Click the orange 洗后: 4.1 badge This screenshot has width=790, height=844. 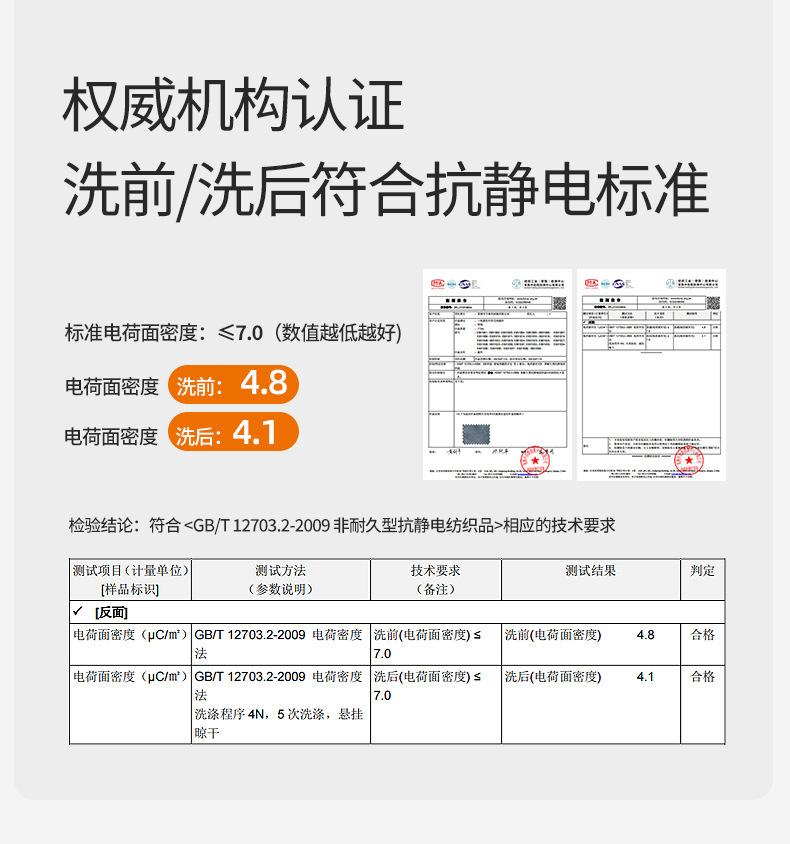(233, 432)
